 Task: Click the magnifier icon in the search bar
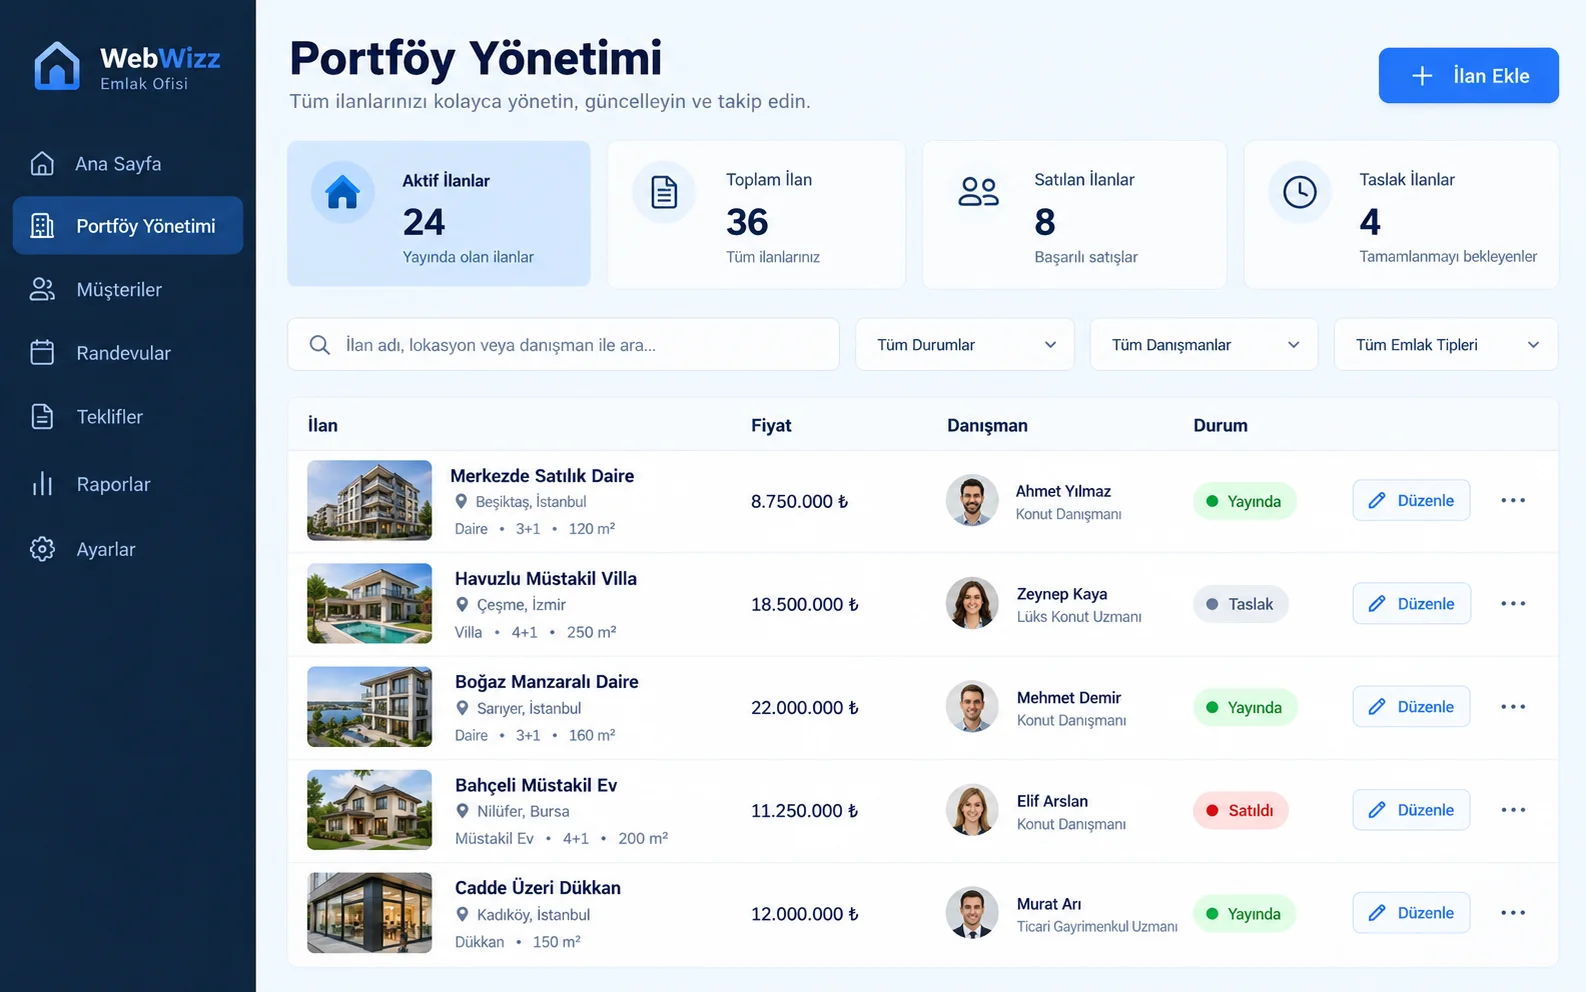[319, 345]
